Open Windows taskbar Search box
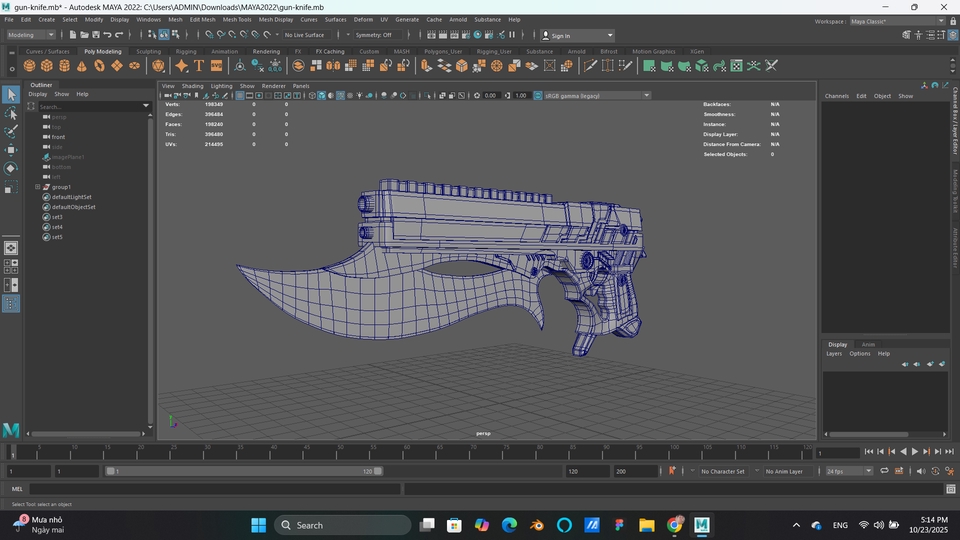 click(342, 525)
